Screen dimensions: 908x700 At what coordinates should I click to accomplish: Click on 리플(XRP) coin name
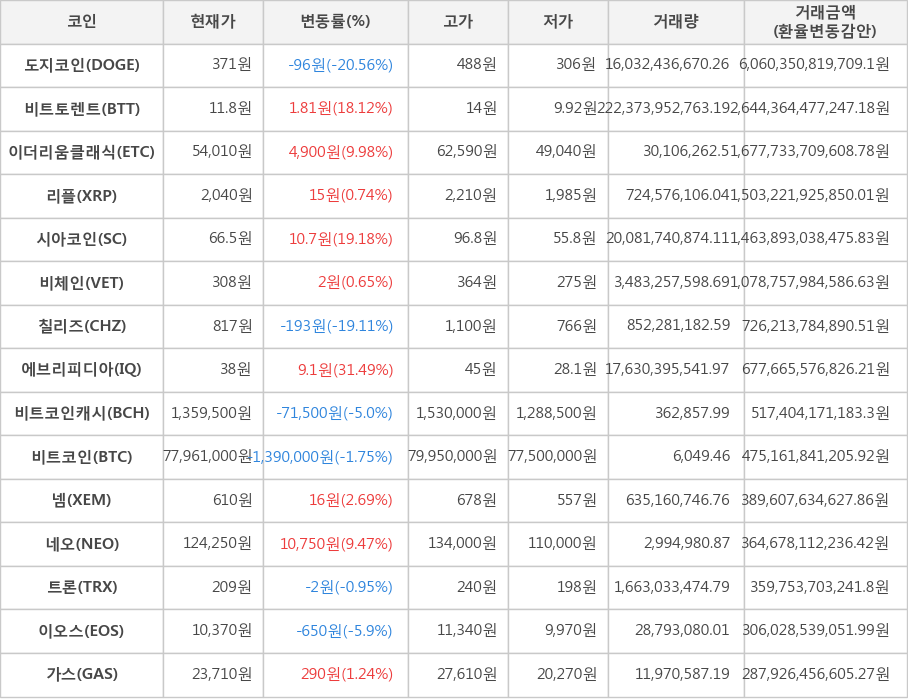82,195
